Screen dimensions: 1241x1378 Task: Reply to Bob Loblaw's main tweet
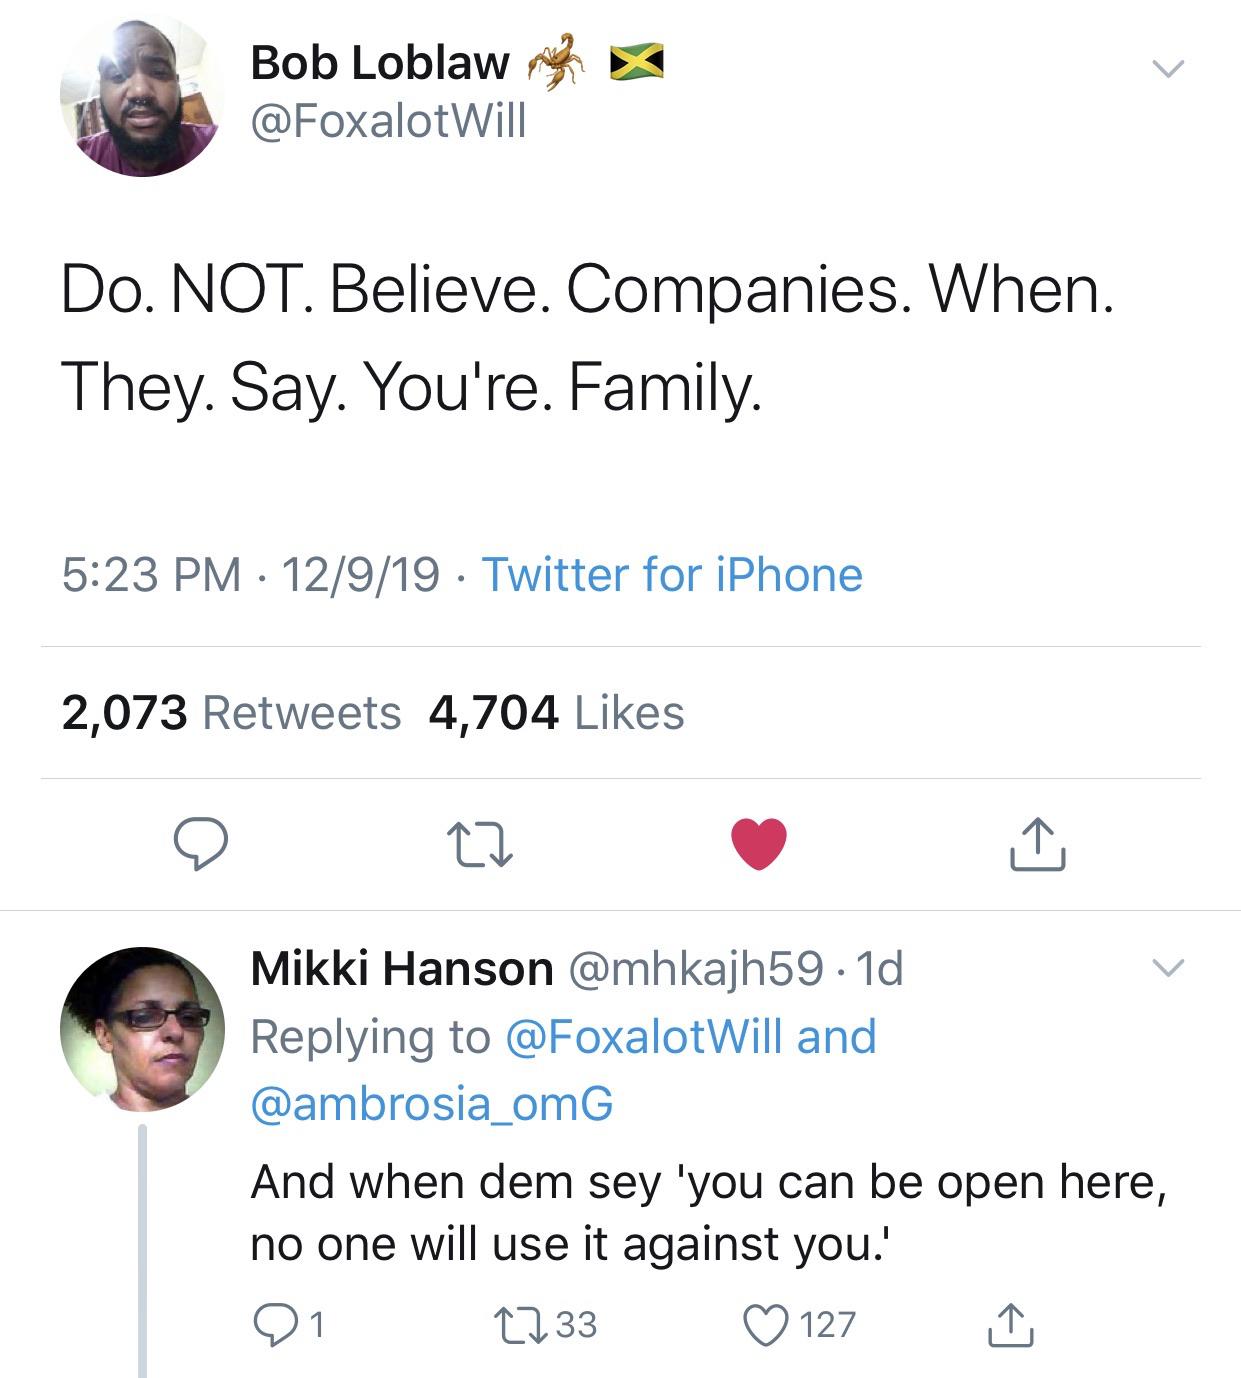201,843
